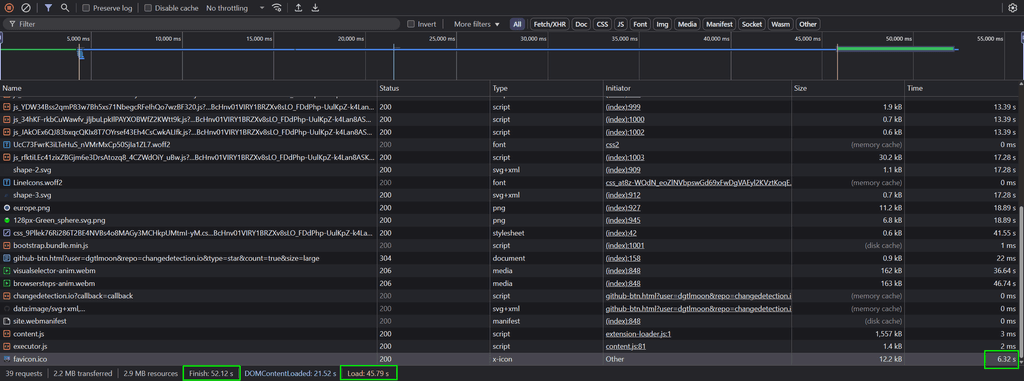
Task: Open initiator link extension-loader.js:1
Action: 639,333
